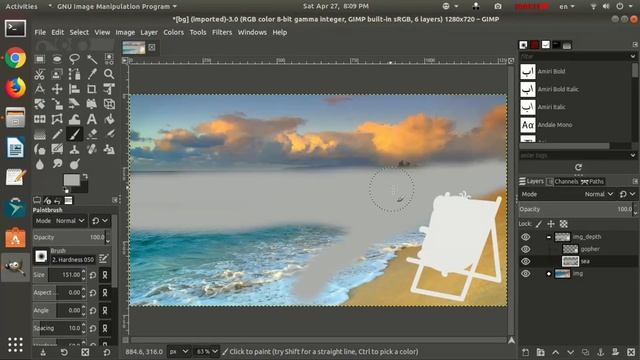Pick the Heal tool
This screenshot has width=640, height=360.
tap(92, 149)
